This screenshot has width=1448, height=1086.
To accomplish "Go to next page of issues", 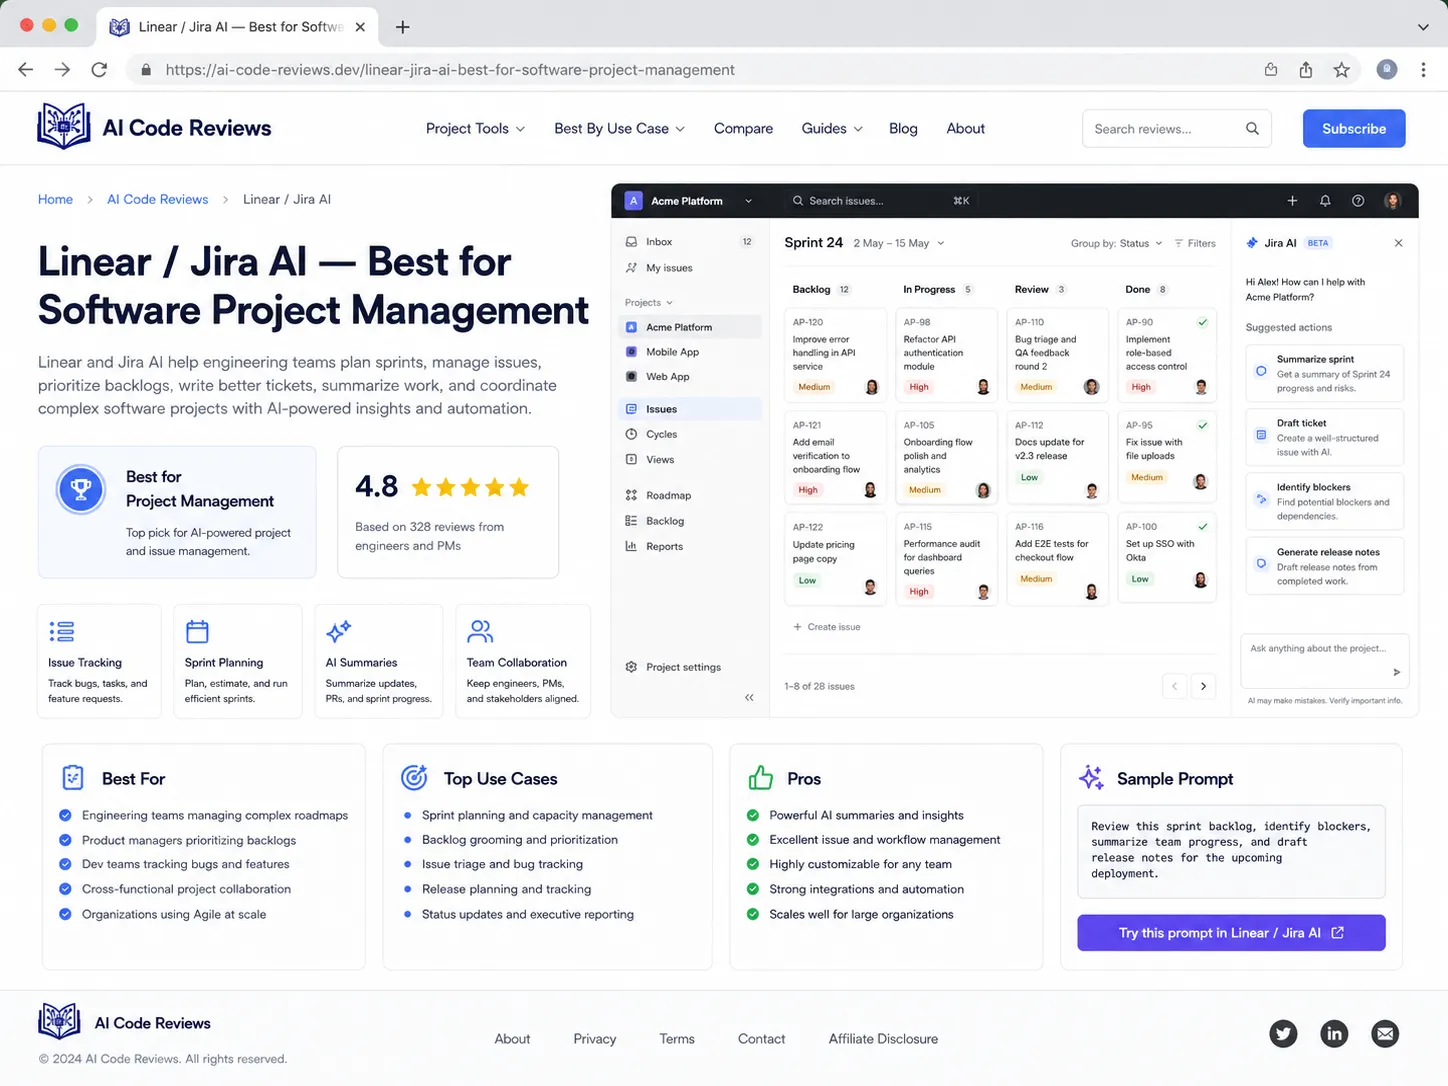I will (x=1203, y=686).
